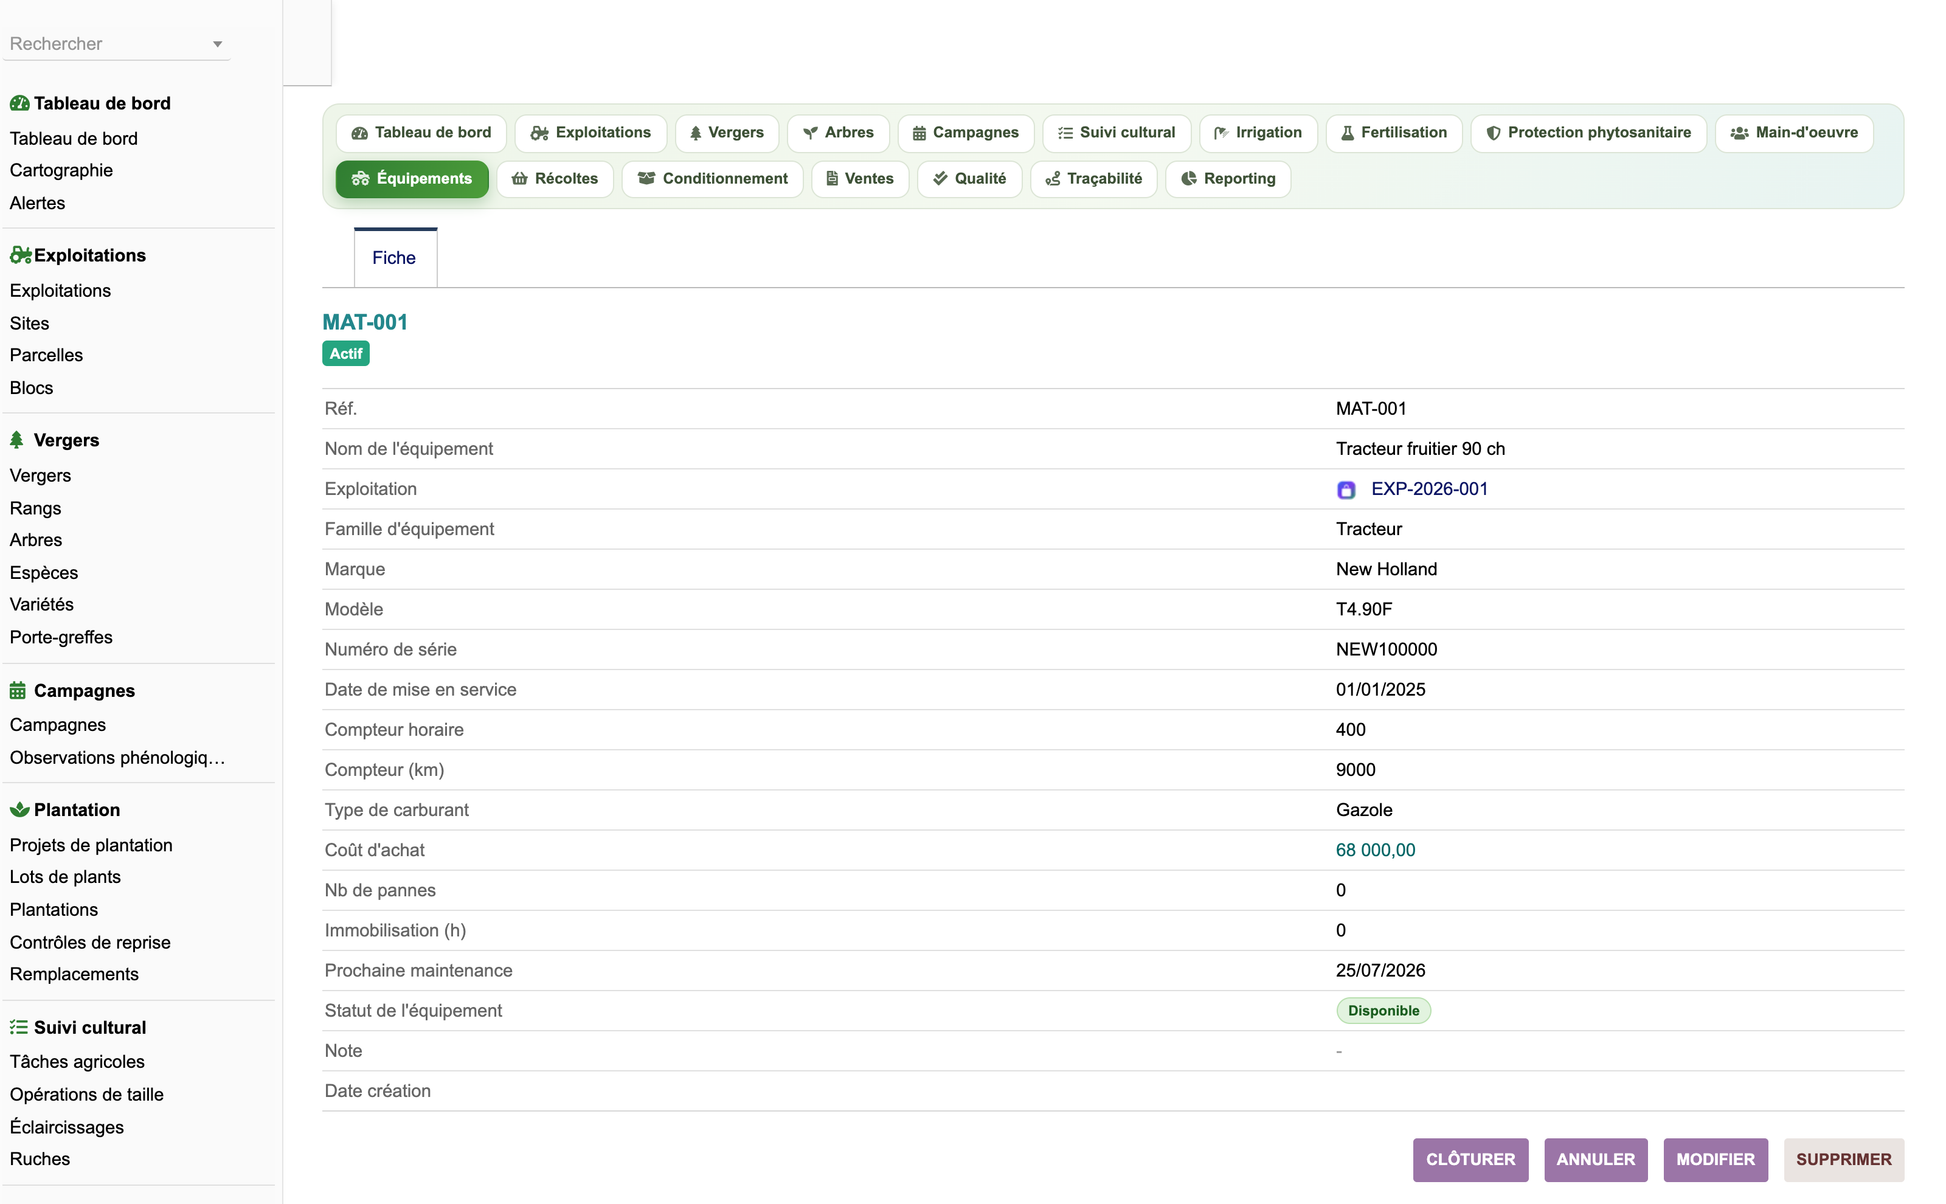This screenshot has height=1204, width=1946.
Task: Go to Protection phytosanitaire module
Action: [1589, 133]
